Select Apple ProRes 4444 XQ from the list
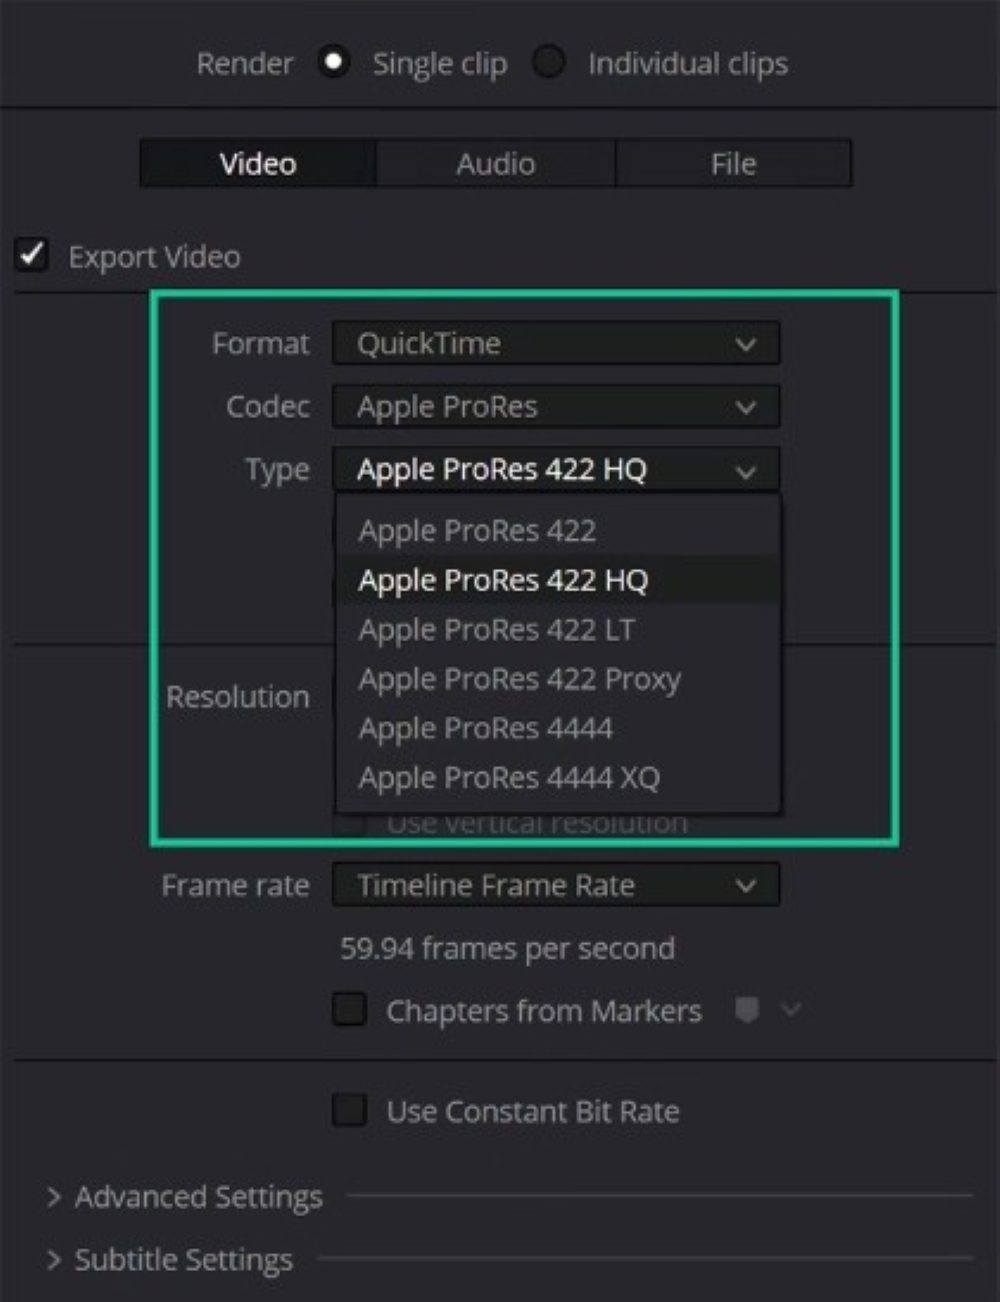This screenshot has width=1000, height=1302. (x=508, y=778)
